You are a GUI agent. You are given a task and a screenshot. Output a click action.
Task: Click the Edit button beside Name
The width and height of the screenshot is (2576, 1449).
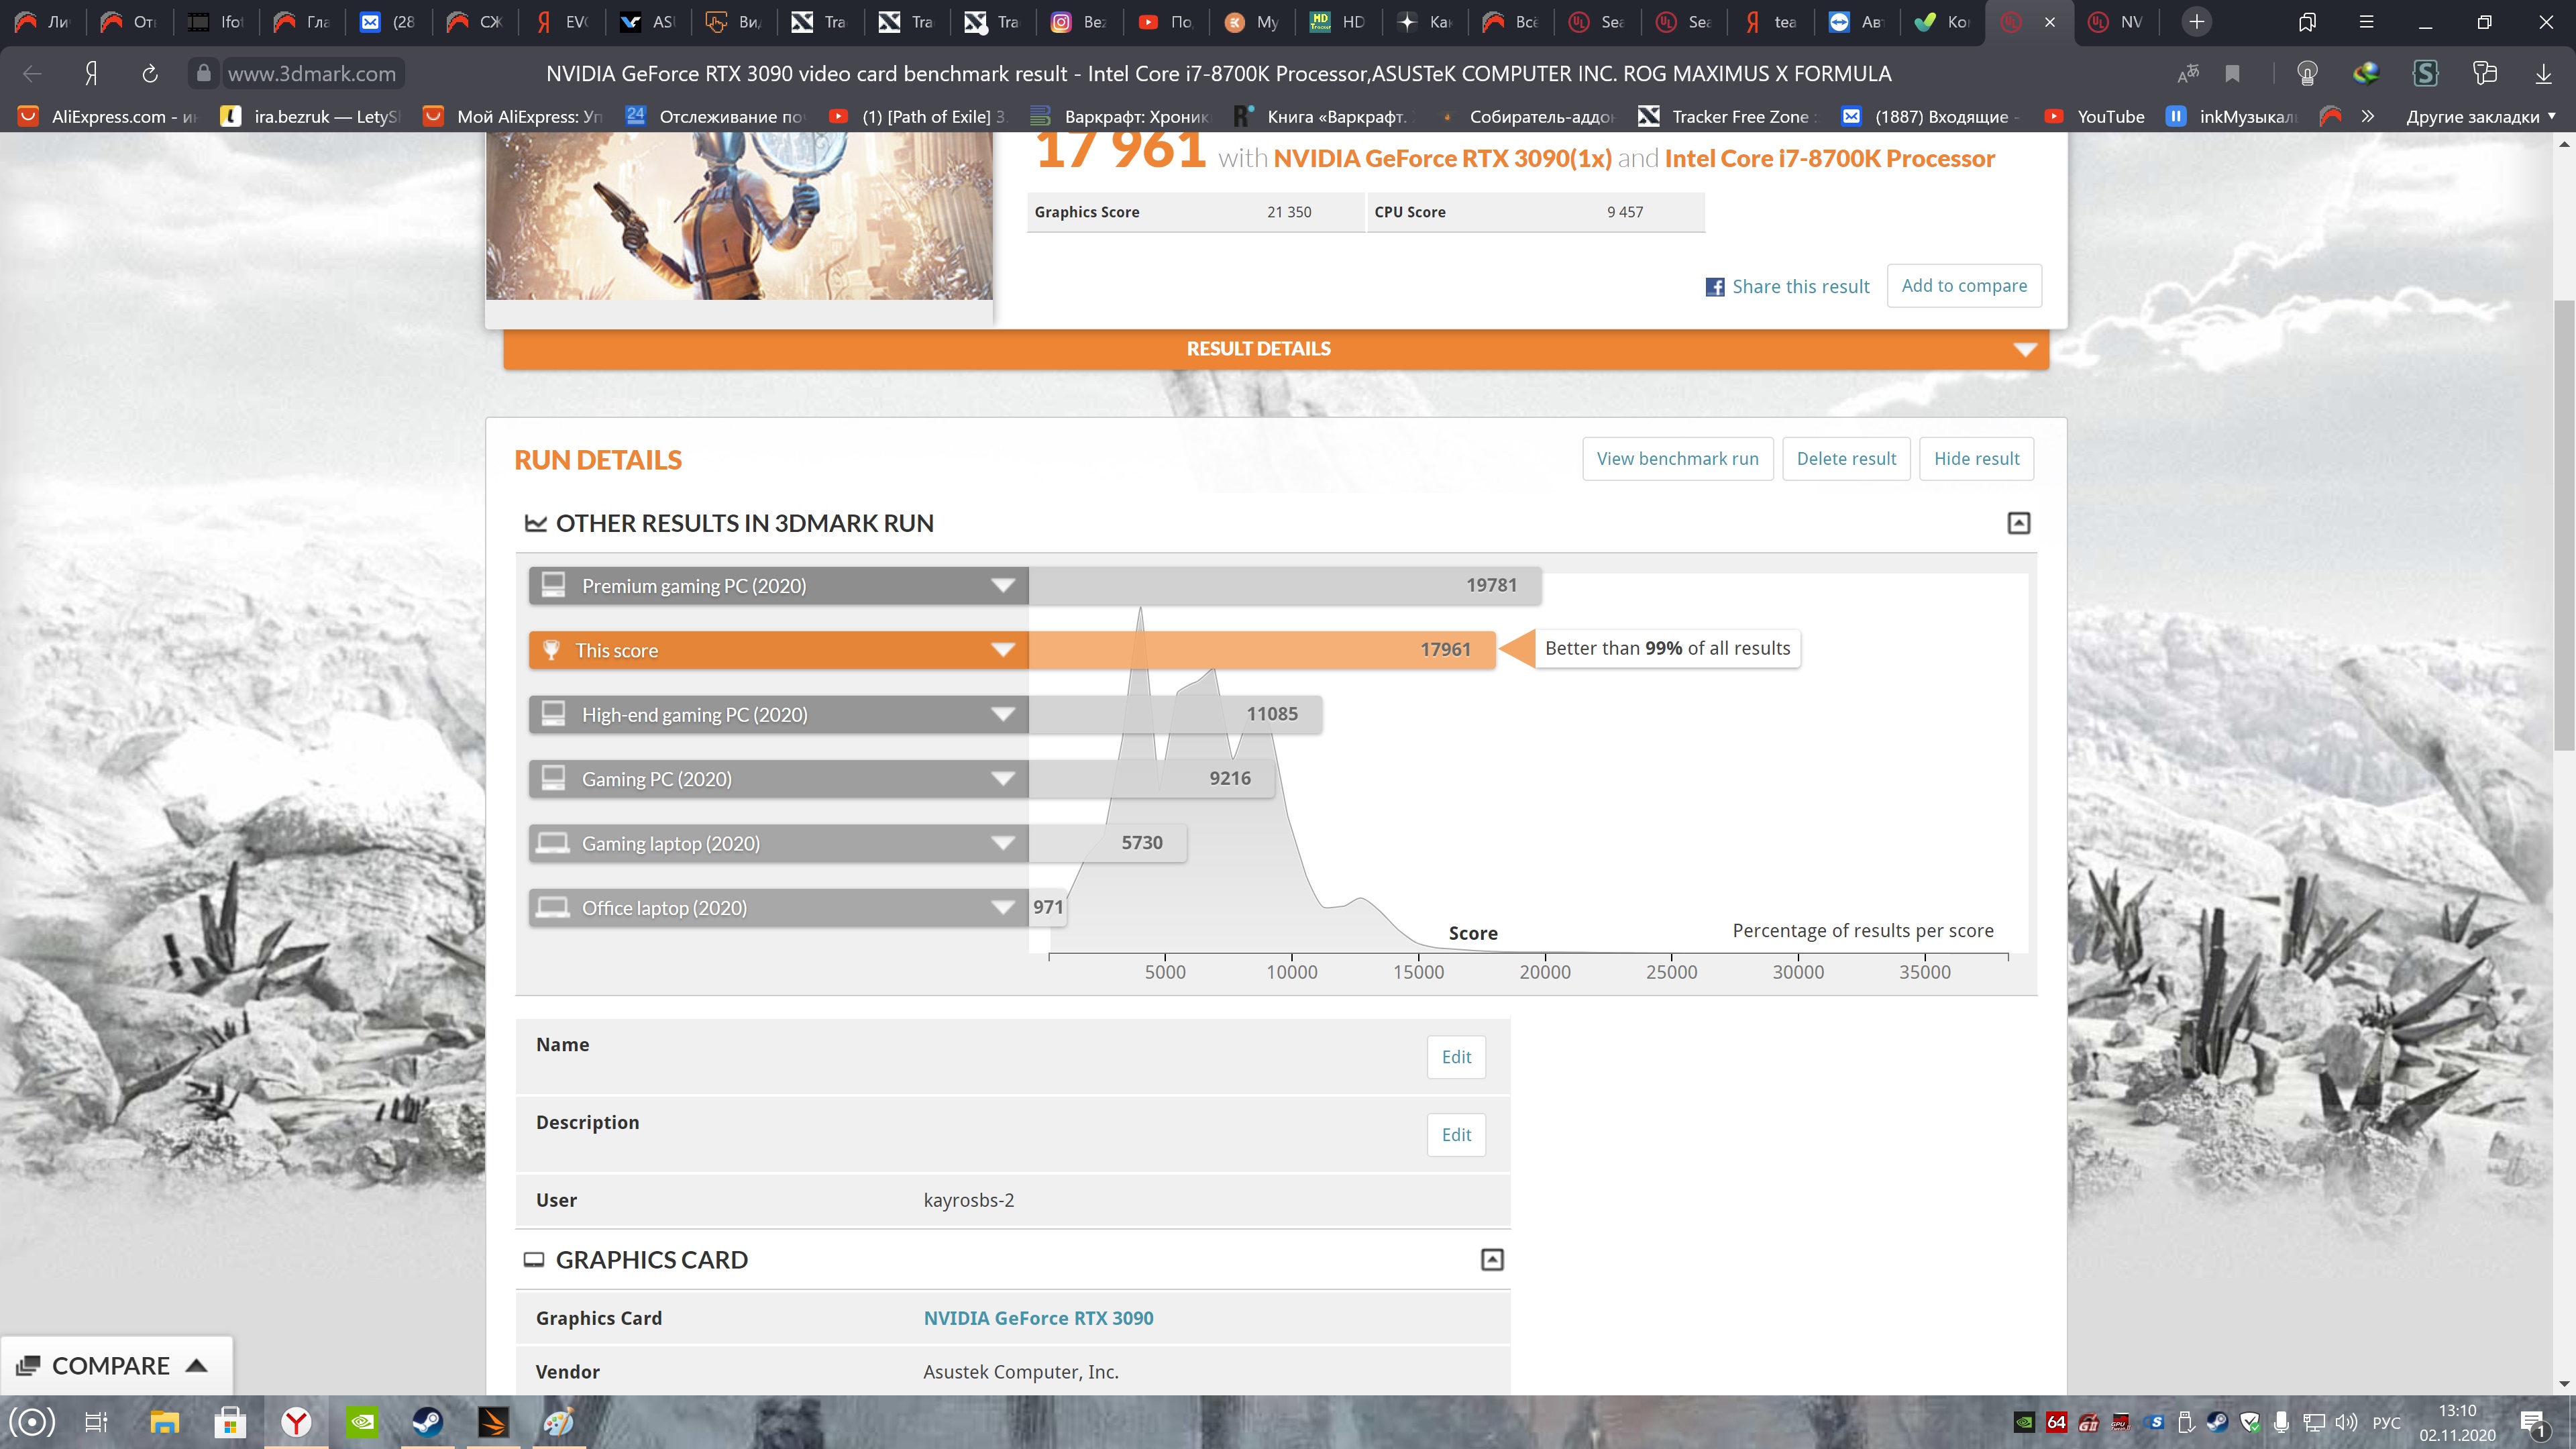1455,1057
